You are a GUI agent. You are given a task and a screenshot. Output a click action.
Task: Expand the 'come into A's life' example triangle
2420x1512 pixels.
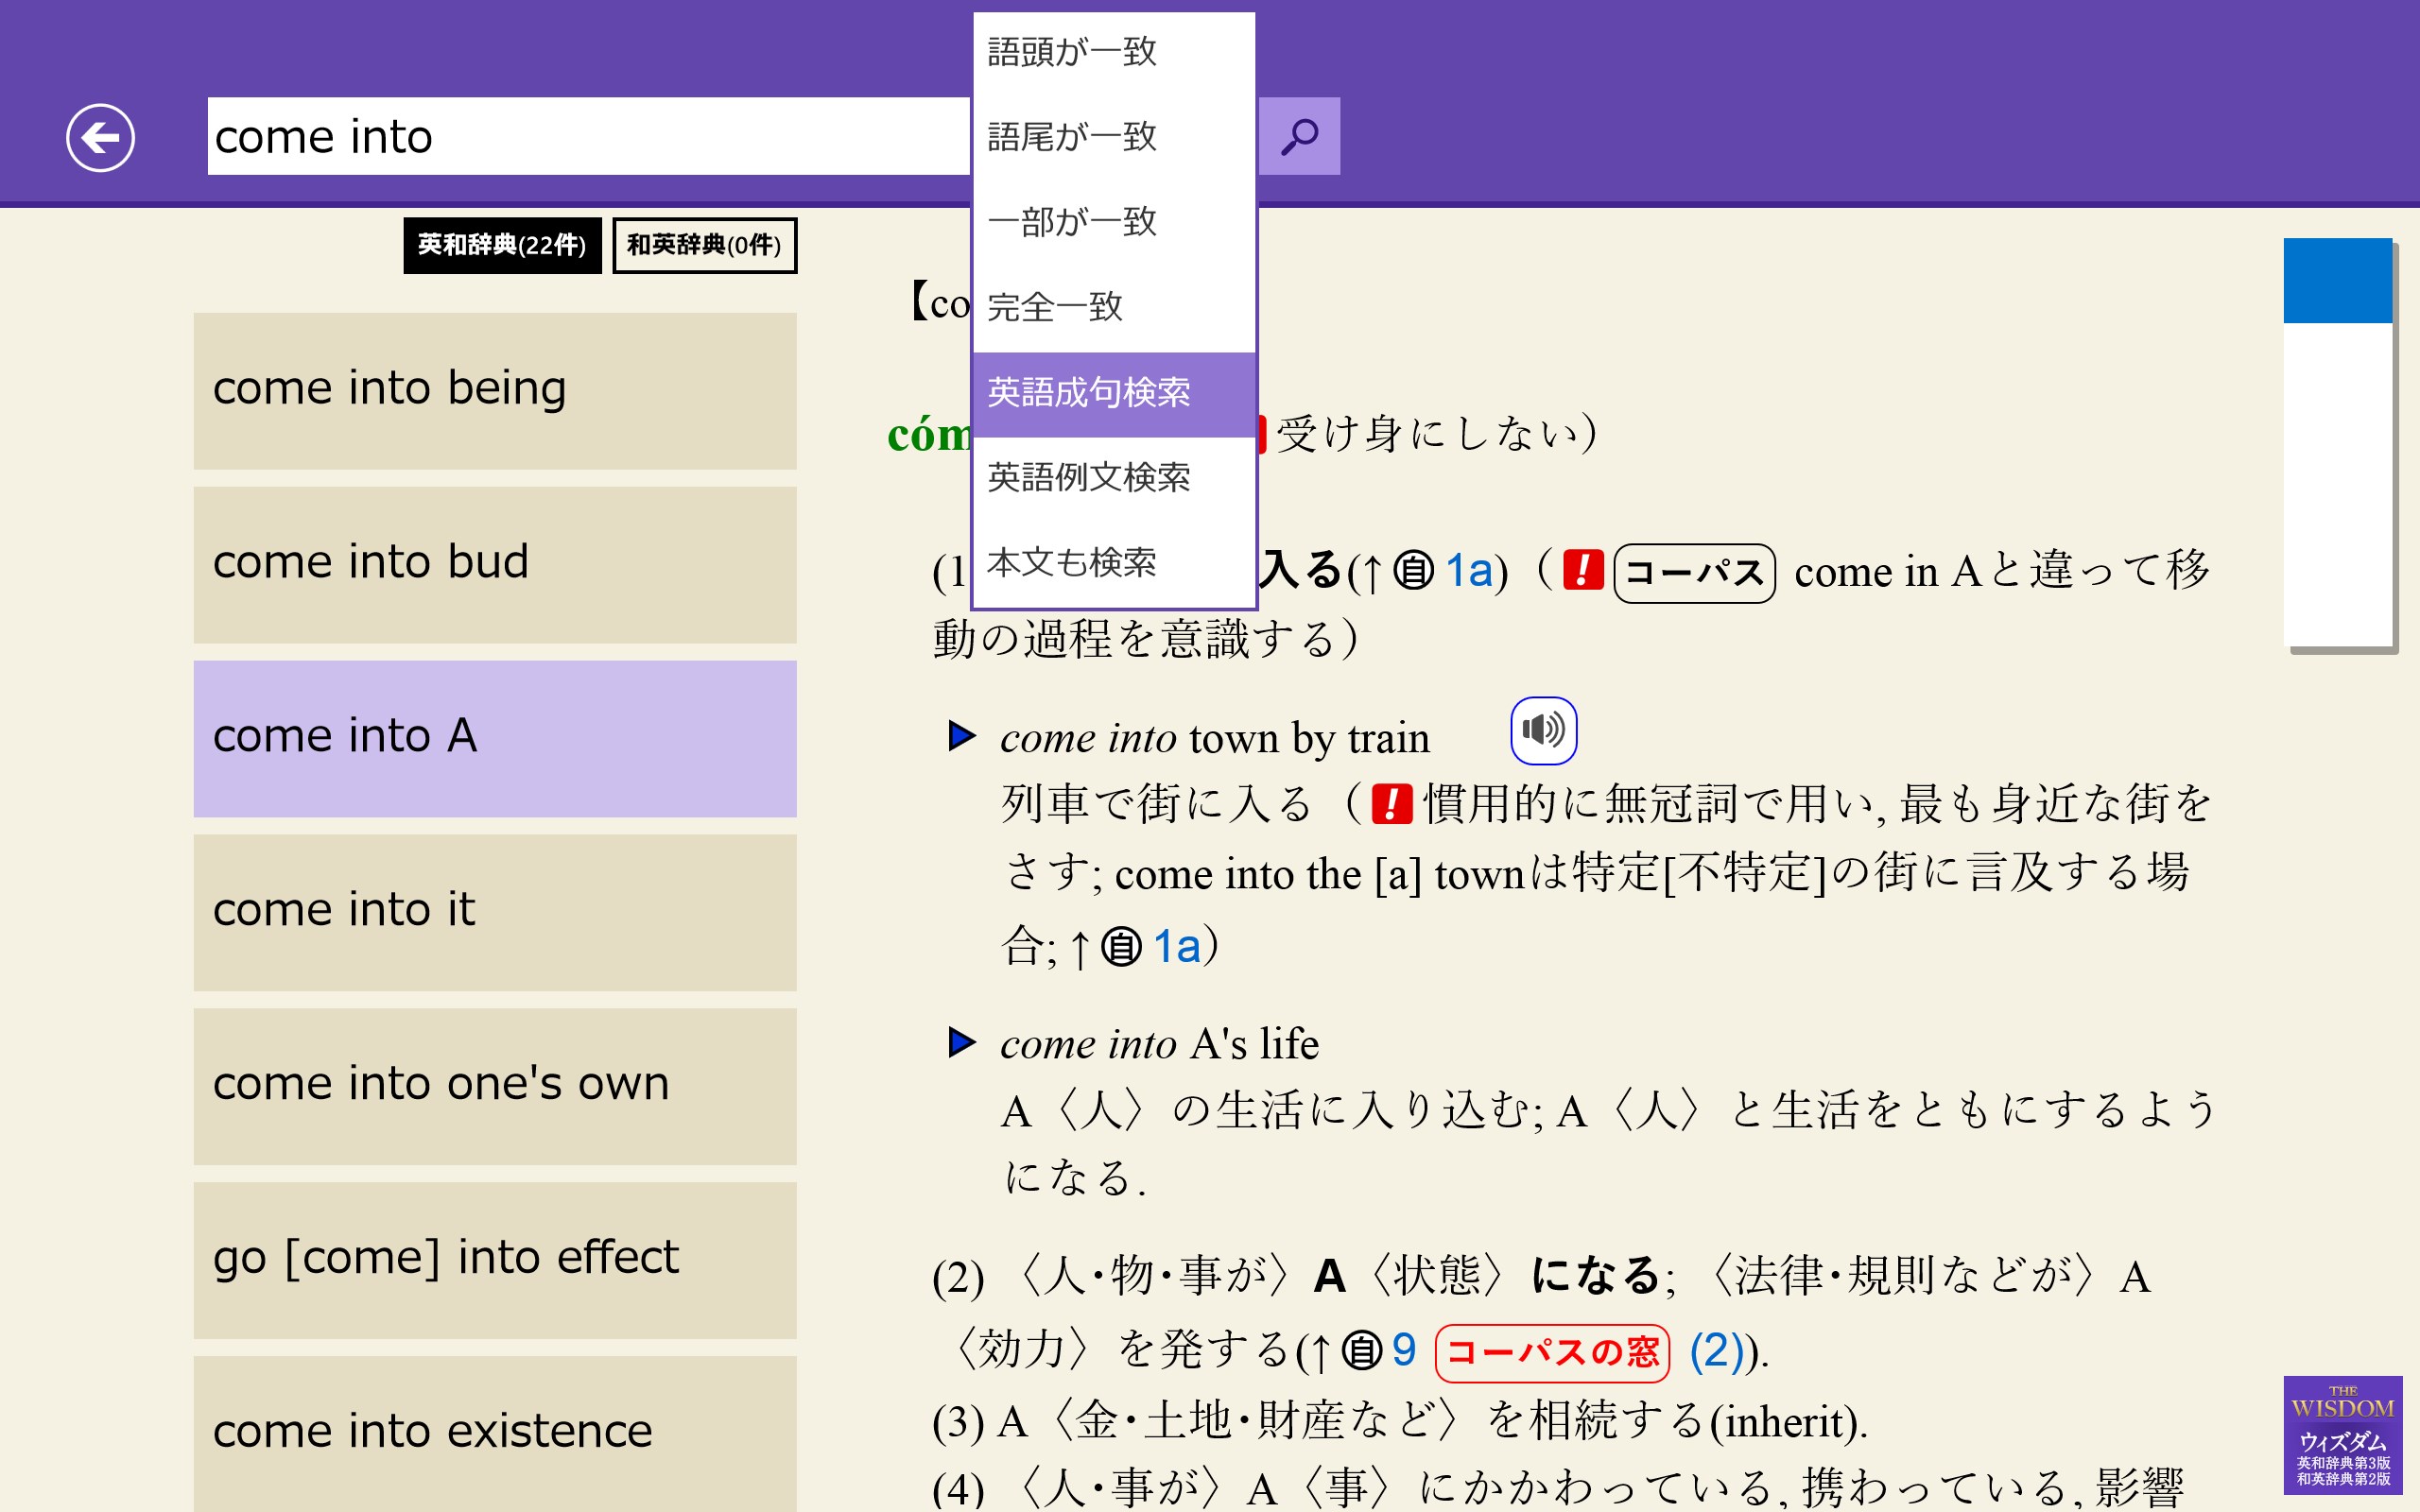pos(961,1042)
